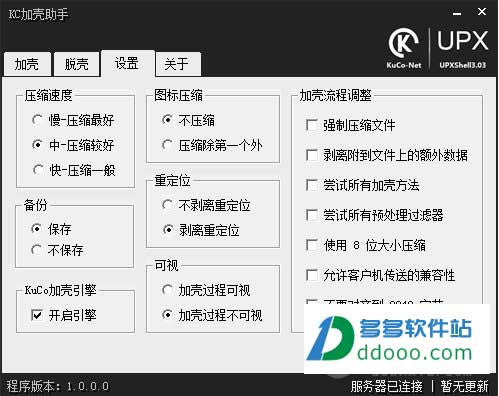Click the KC加壳助手 window title

click(38, 14)
